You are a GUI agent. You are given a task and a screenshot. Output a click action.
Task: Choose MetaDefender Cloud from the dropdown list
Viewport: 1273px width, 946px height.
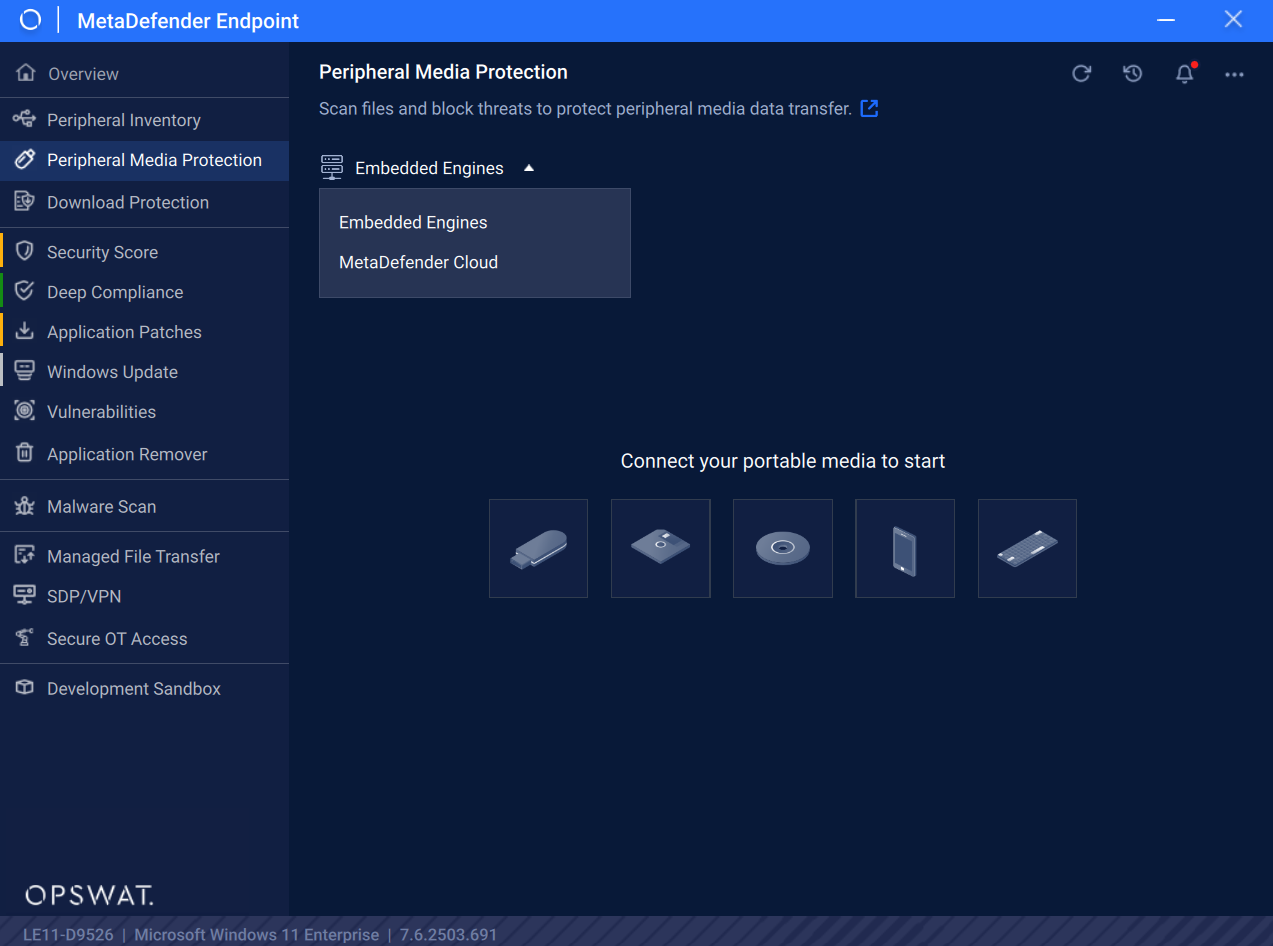pos(475,262)
